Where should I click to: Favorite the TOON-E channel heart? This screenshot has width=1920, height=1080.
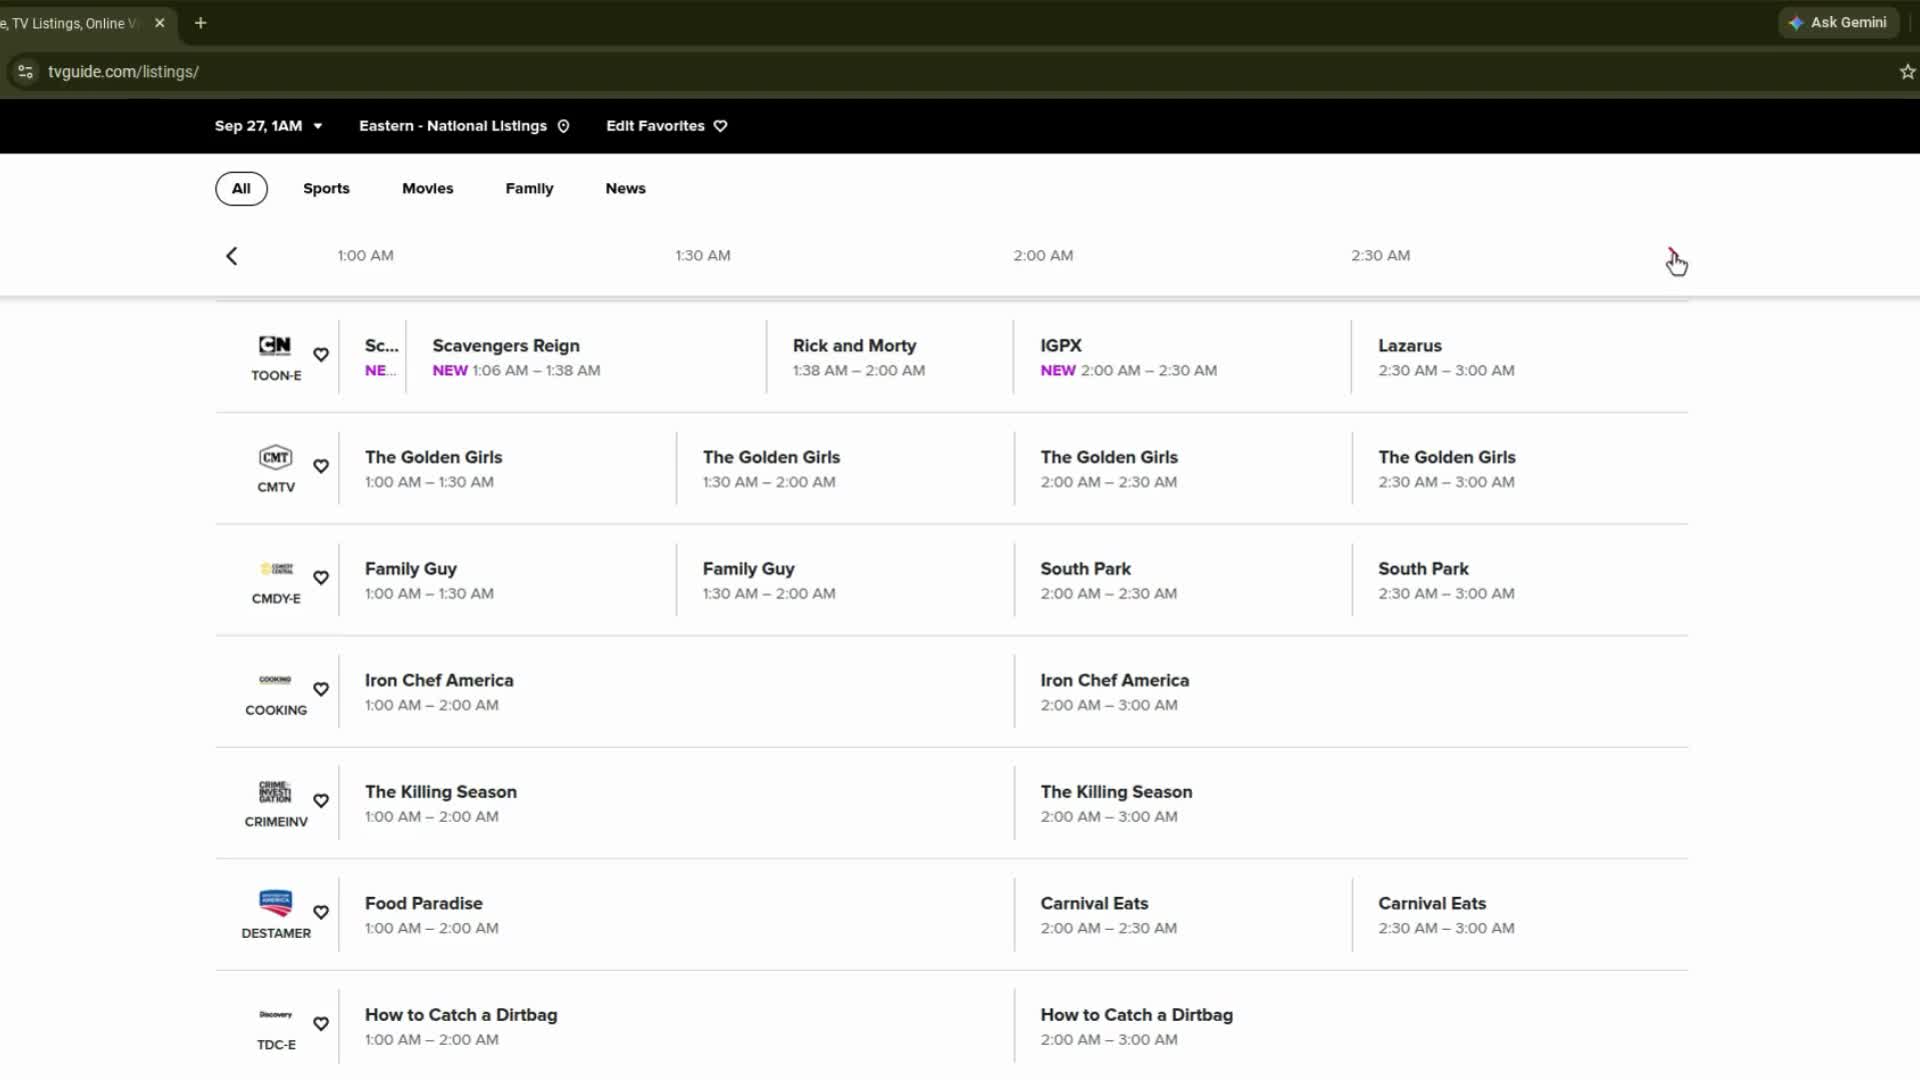(x=321, y=355)
